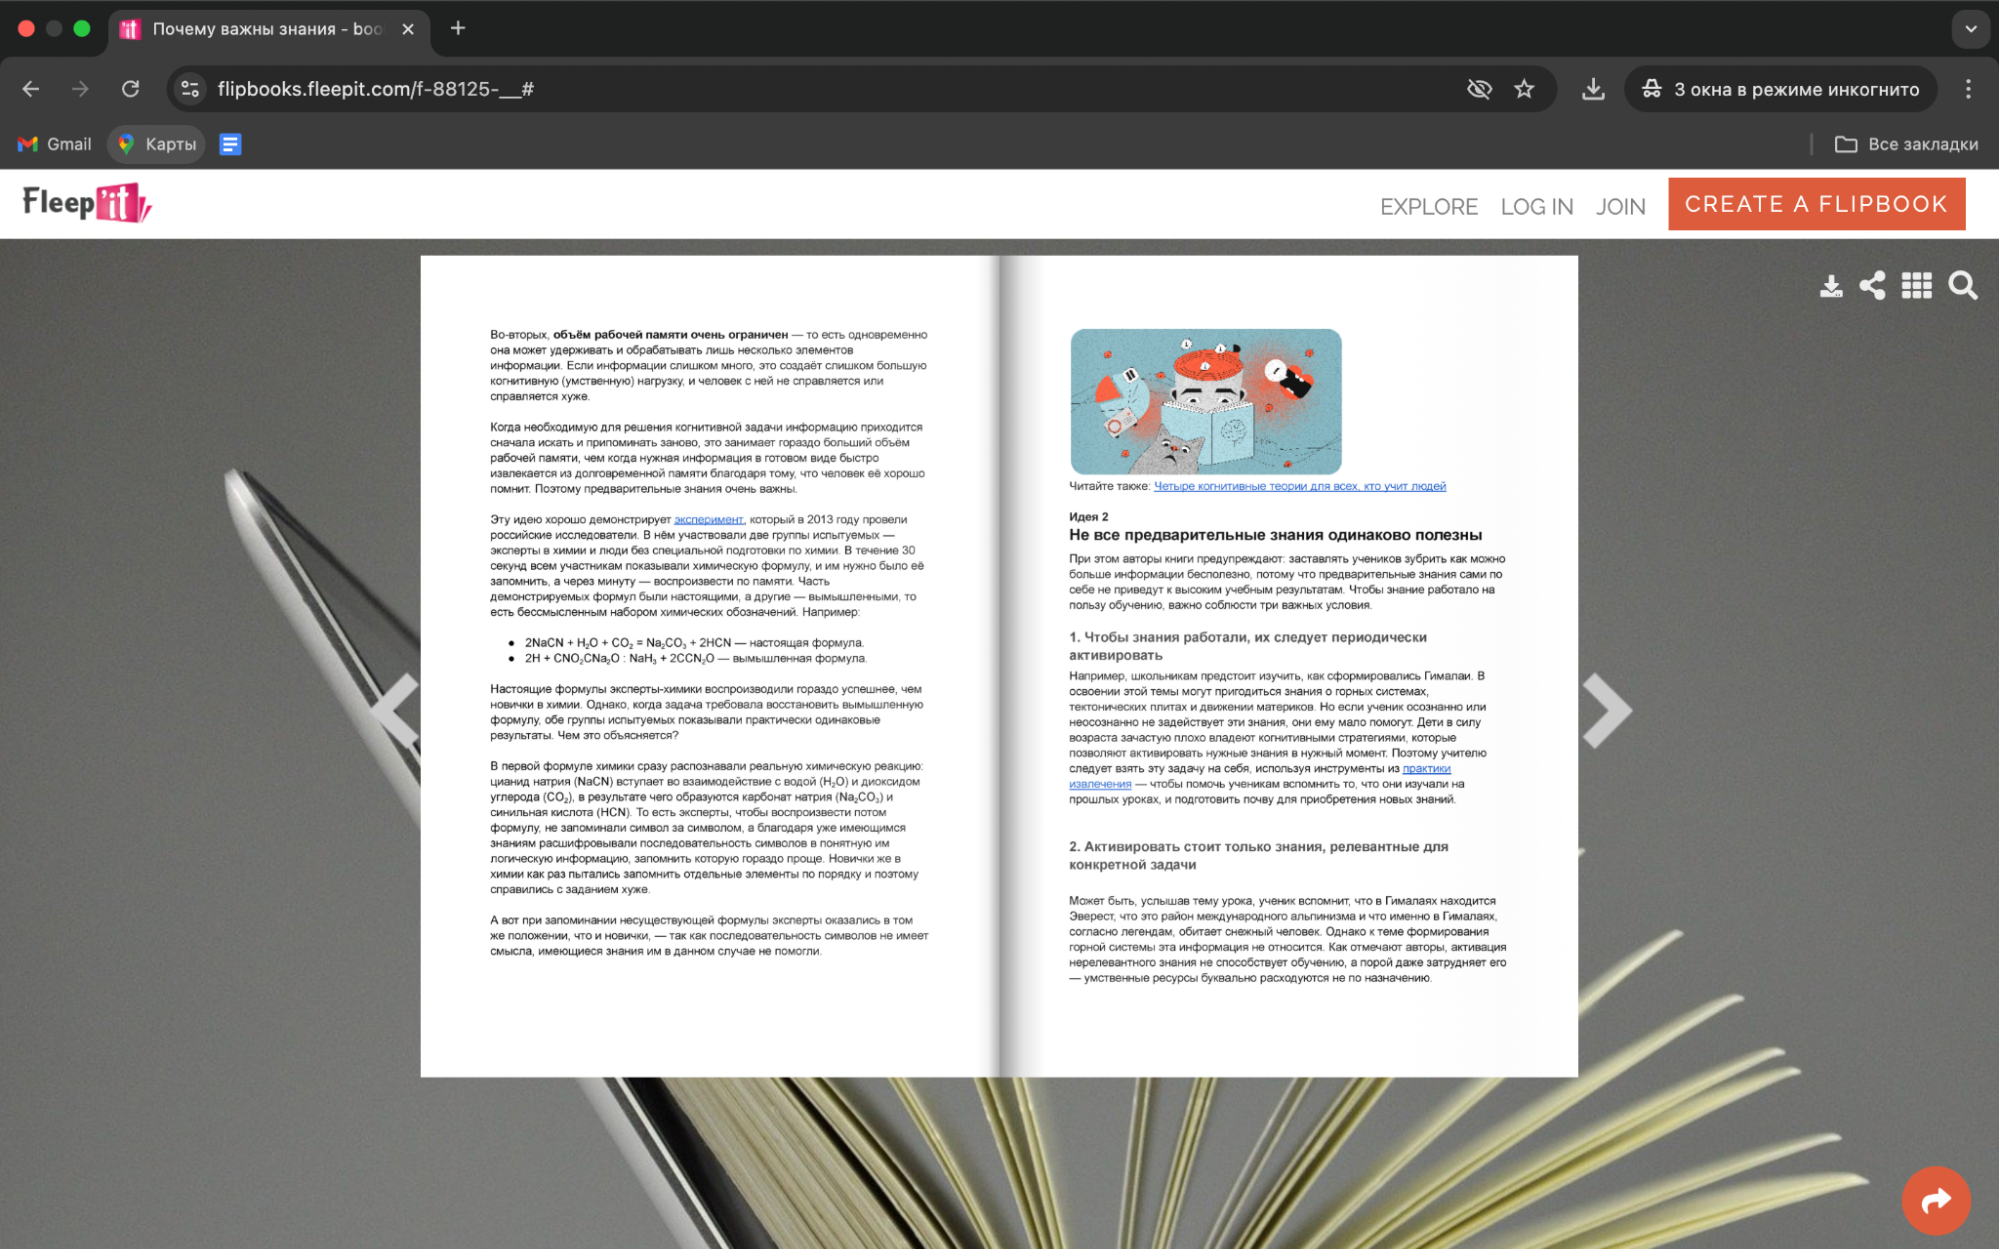1999x1250 pixels.
Task: Reload the current page
Action: click(130, 89)
